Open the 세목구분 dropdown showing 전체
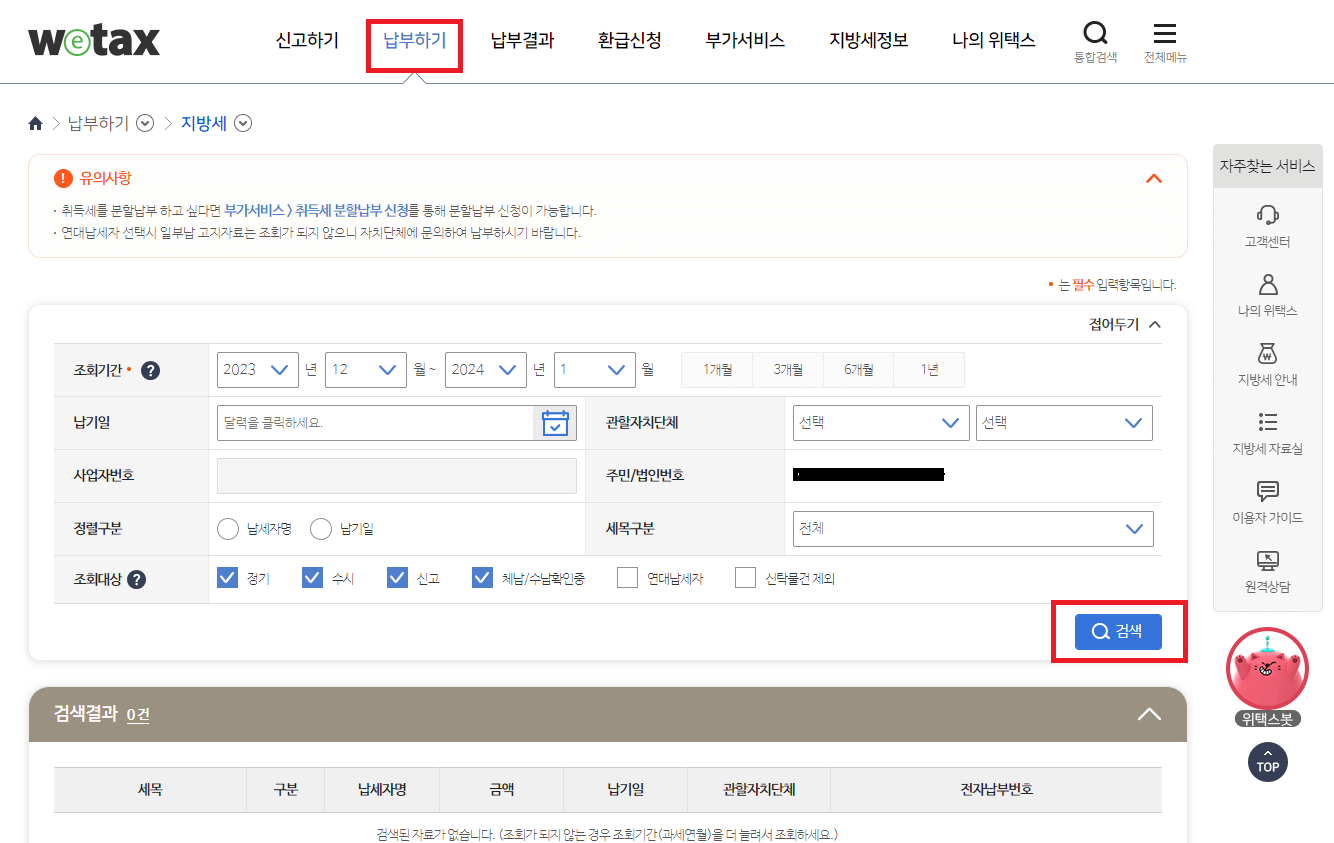 972,528
